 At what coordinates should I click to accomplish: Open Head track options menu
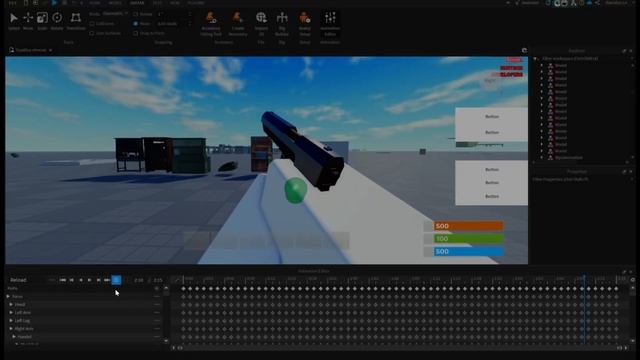[x=157, y=304]
